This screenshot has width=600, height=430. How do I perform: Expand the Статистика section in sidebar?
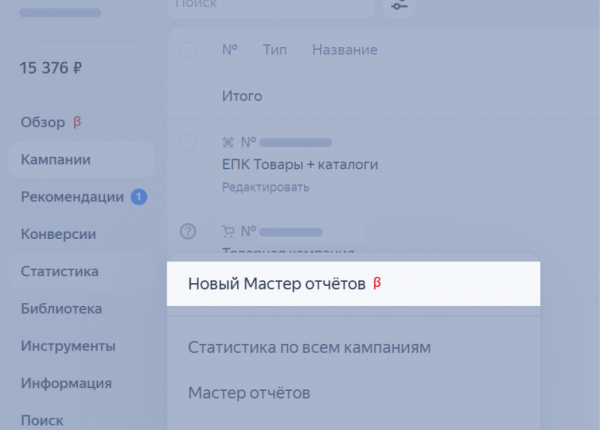click(60, 271)
